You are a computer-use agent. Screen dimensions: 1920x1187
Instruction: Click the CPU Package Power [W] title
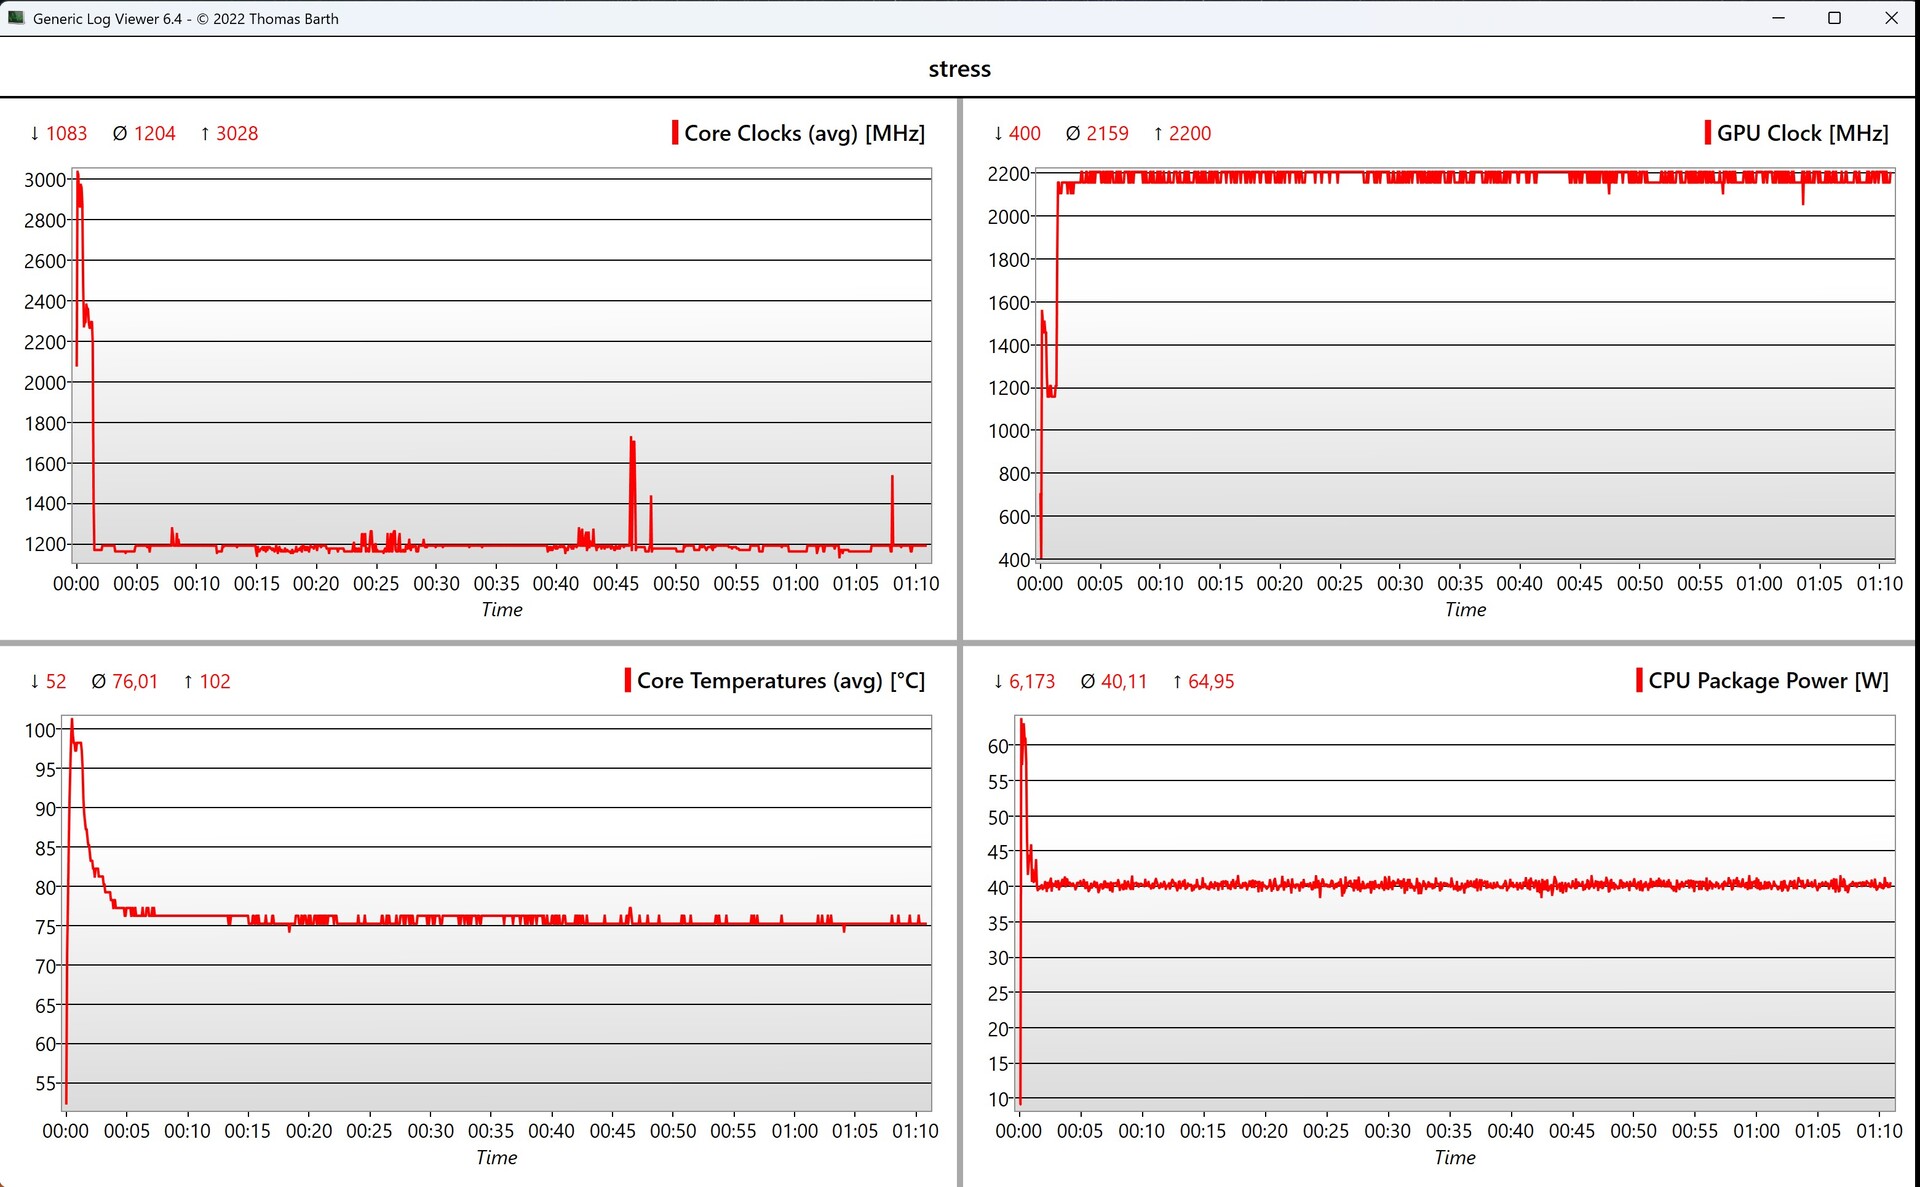click(1768, 681)
